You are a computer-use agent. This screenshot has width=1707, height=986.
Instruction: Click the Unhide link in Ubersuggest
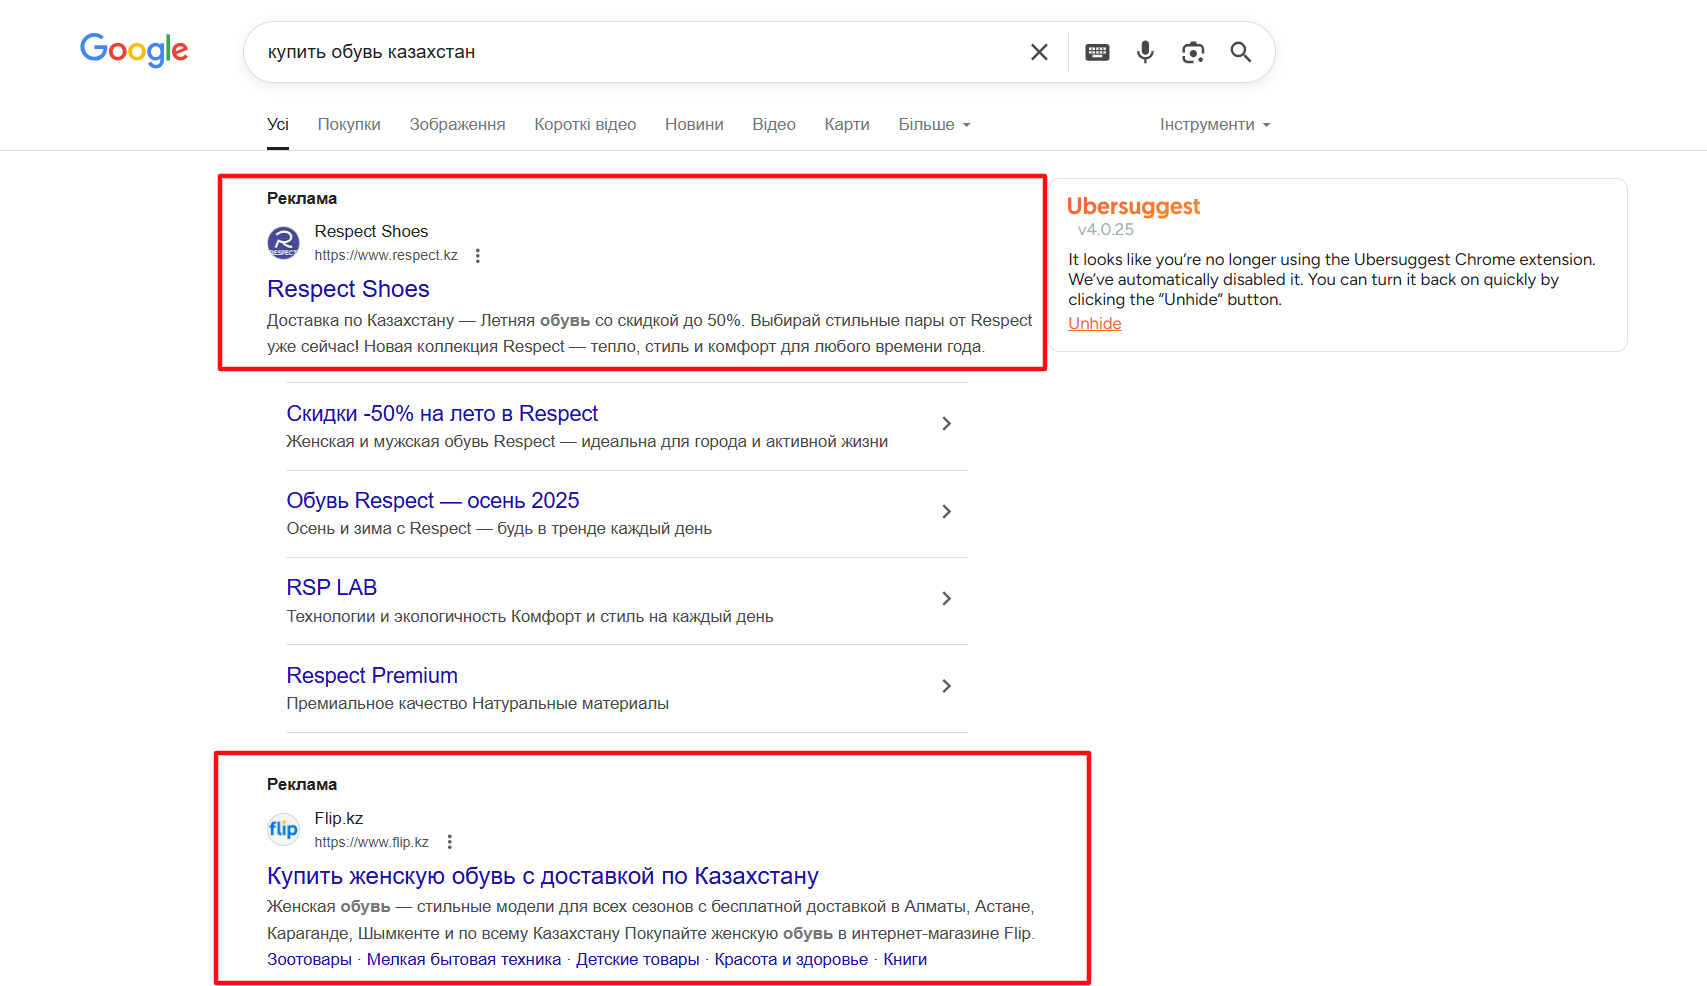(1094, 324)
